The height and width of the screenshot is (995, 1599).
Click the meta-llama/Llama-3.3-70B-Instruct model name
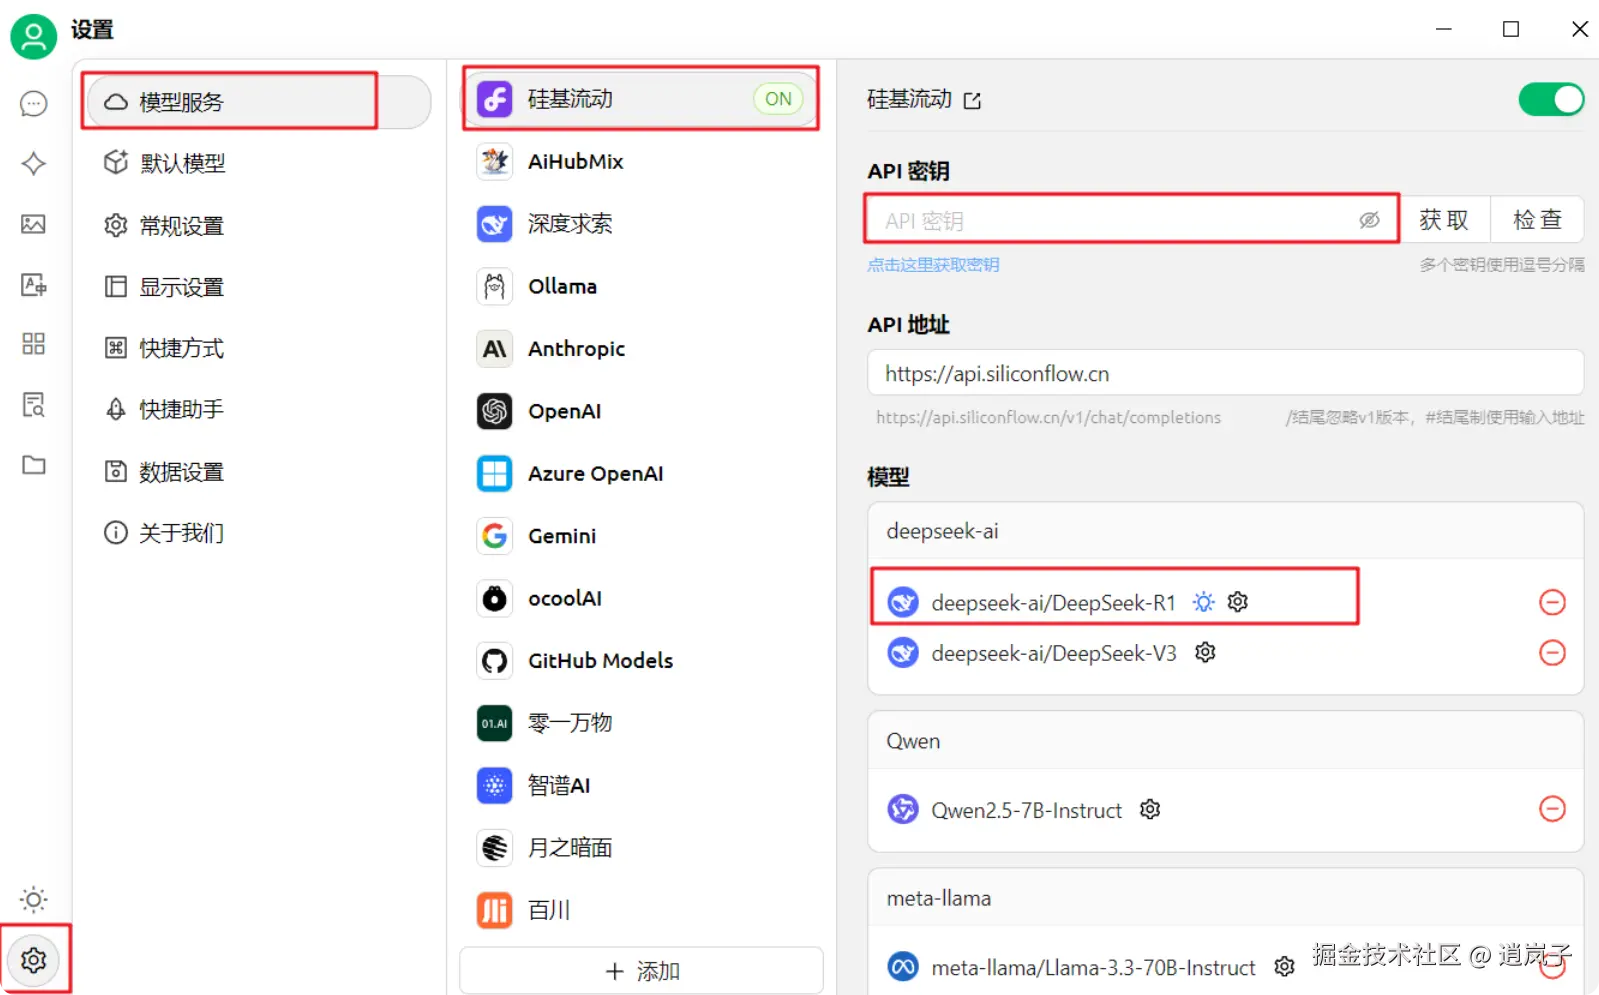(1093, 968)
